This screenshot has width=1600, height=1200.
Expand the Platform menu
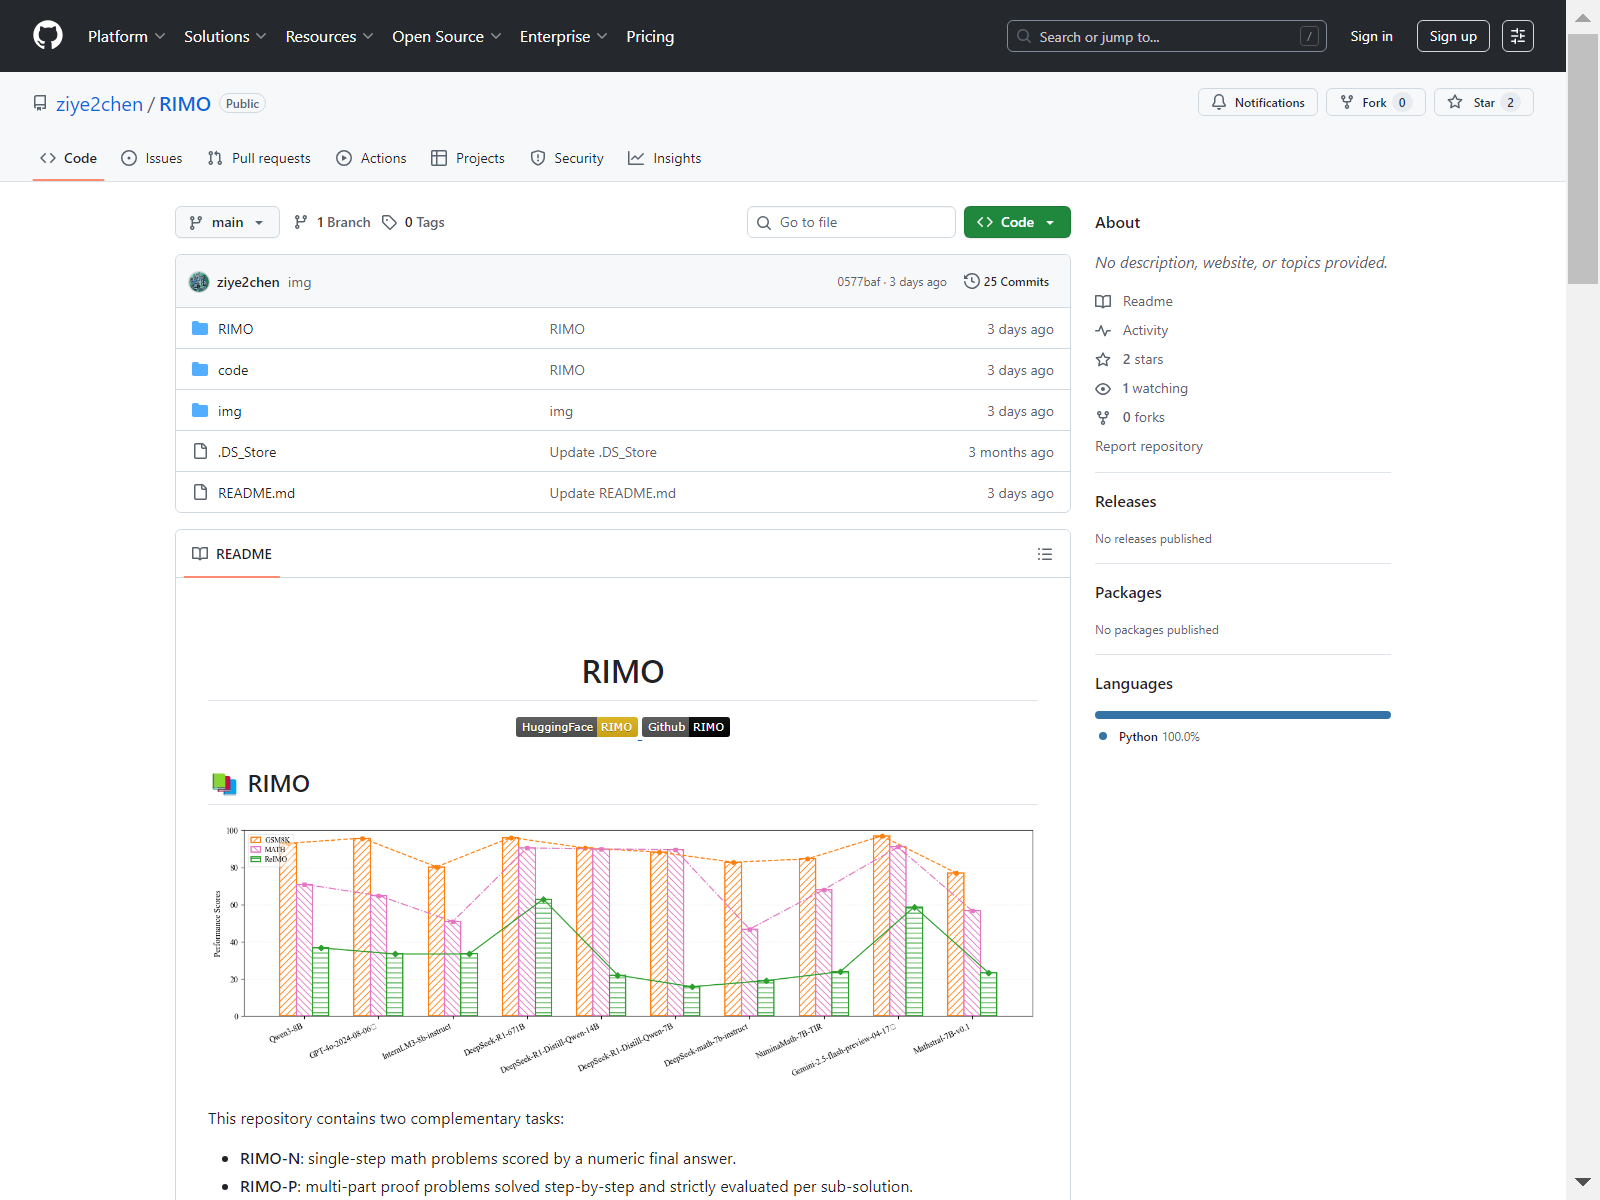126,36
